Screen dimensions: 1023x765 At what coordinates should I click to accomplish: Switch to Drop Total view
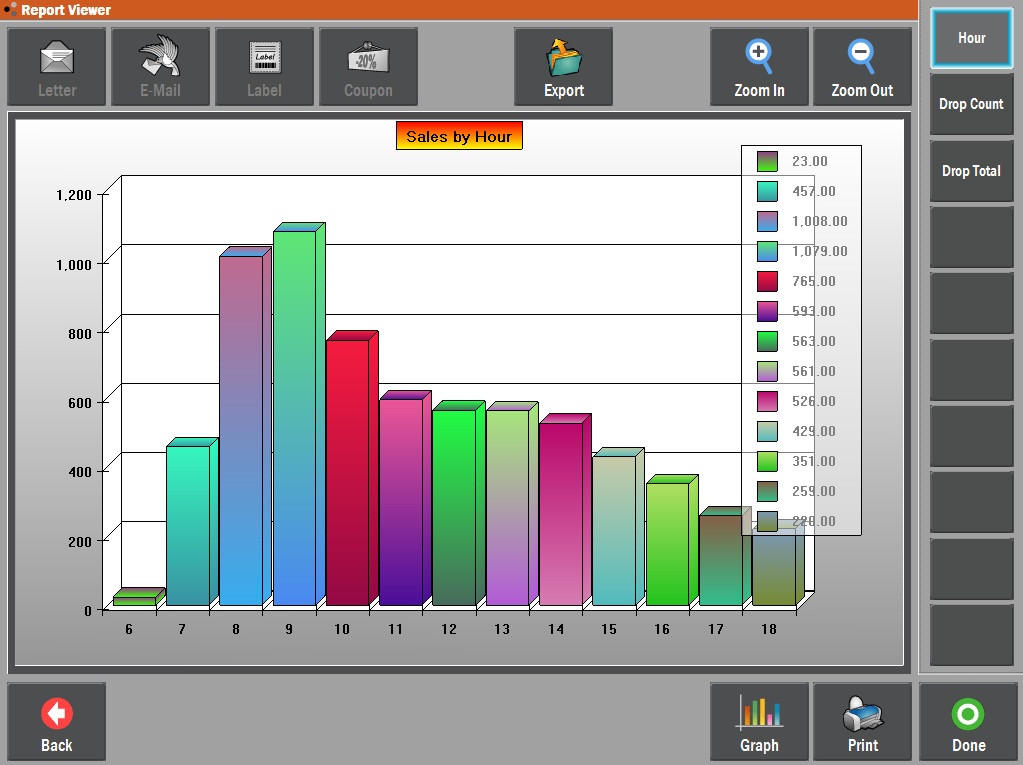click(971, 171)
